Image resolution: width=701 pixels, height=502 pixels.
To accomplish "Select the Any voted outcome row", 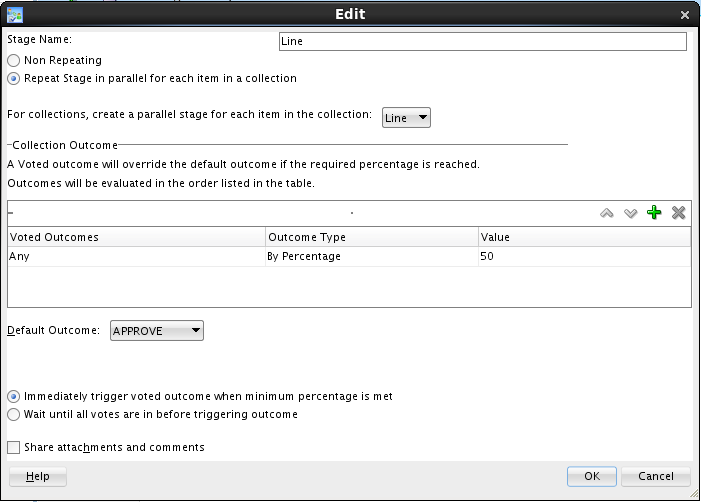I will 135,257.
